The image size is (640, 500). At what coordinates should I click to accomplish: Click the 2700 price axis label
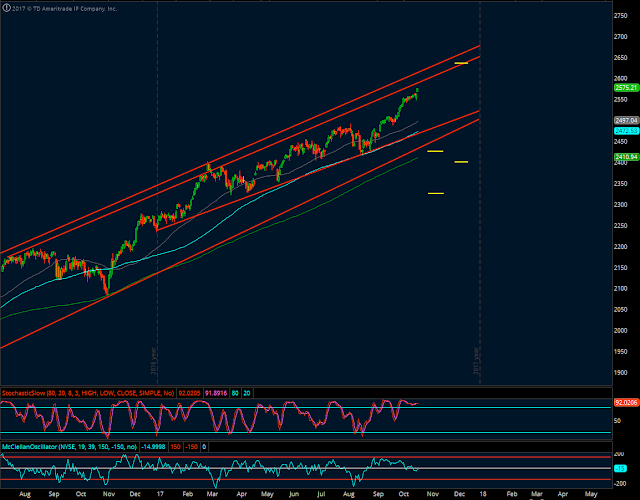click(x=620, y=37)
